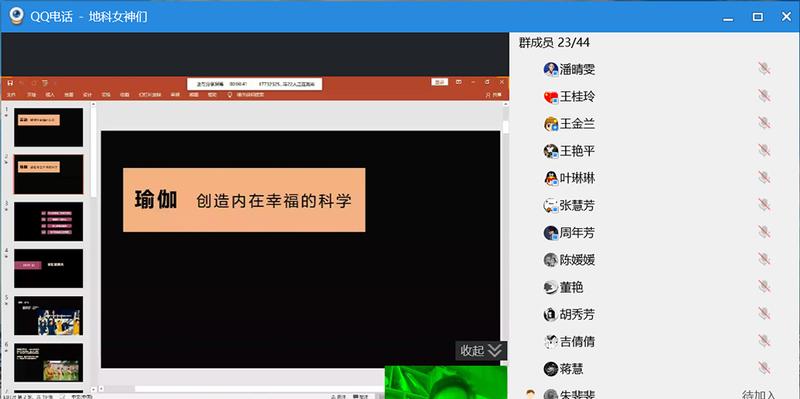Screen dimensions: 800x399
Task: Click the microphone icon beside 蒋慧
Action: (764, 368)
